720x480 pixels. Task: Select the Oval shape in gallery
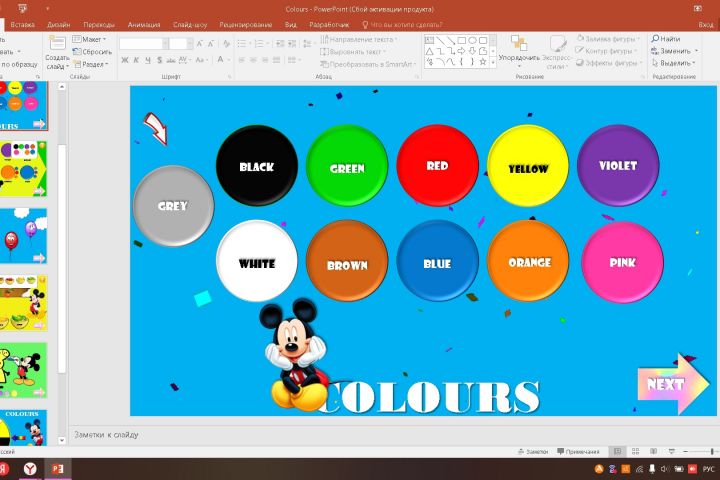(x=472, y=40)
